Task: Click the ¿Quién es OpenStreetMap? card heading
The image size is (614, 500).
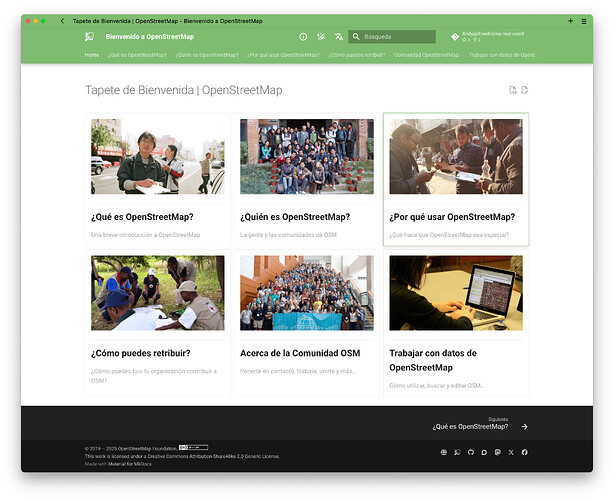Action: [x=295, y=217]
